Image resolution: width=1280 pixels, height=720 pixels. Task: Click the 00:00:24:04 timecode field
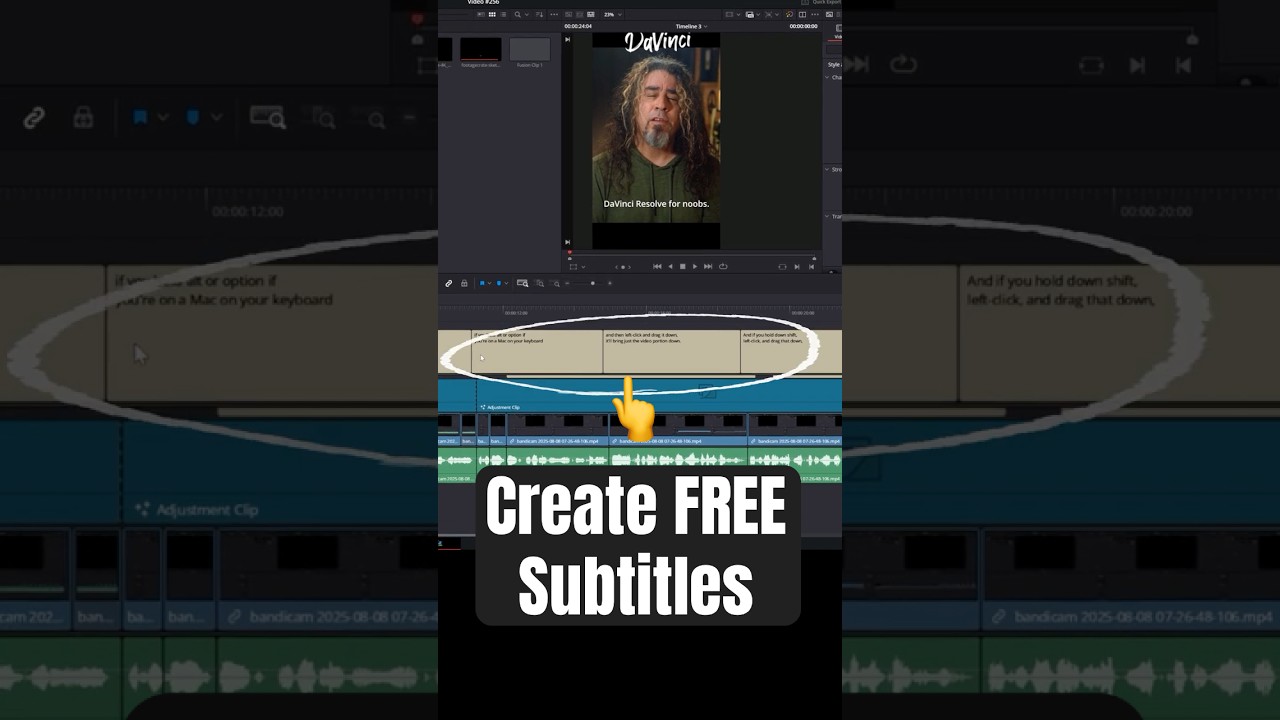(578, 26)
